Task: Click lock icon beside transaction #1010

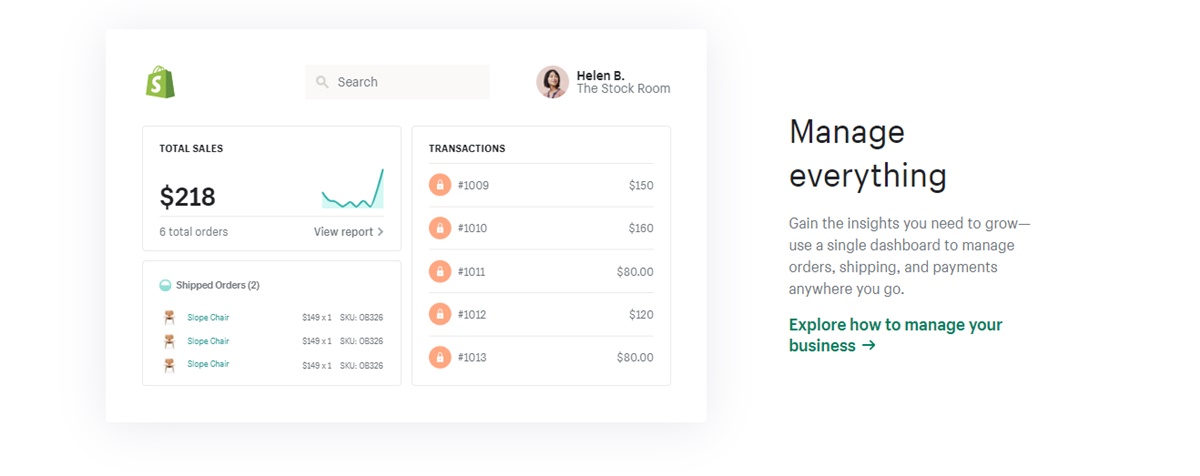Action: click(439, 228)
